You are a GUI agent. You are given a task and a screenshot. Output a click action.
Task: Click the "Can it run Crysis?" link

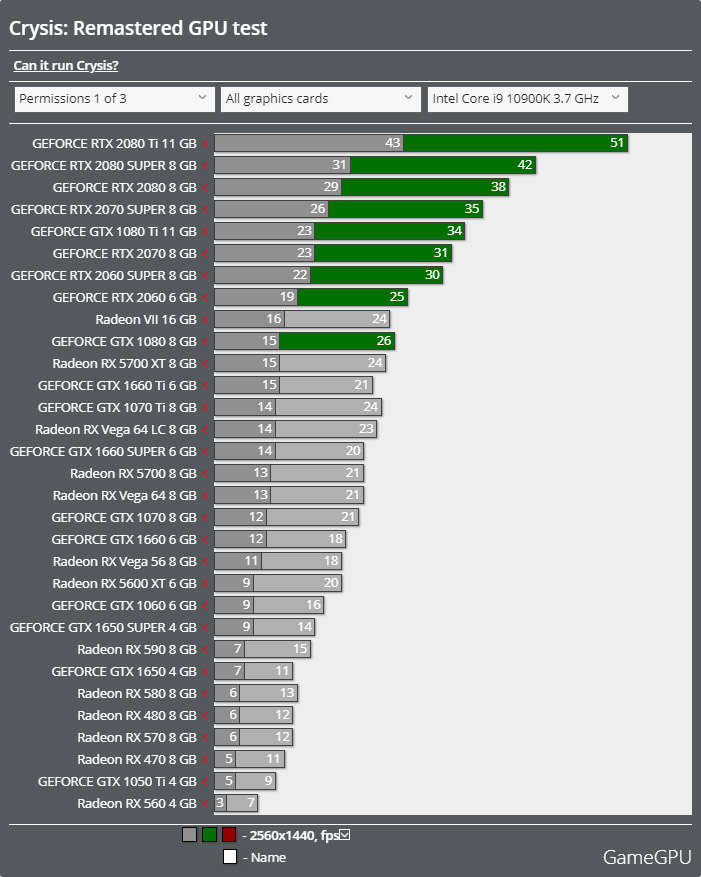(66, 65)
